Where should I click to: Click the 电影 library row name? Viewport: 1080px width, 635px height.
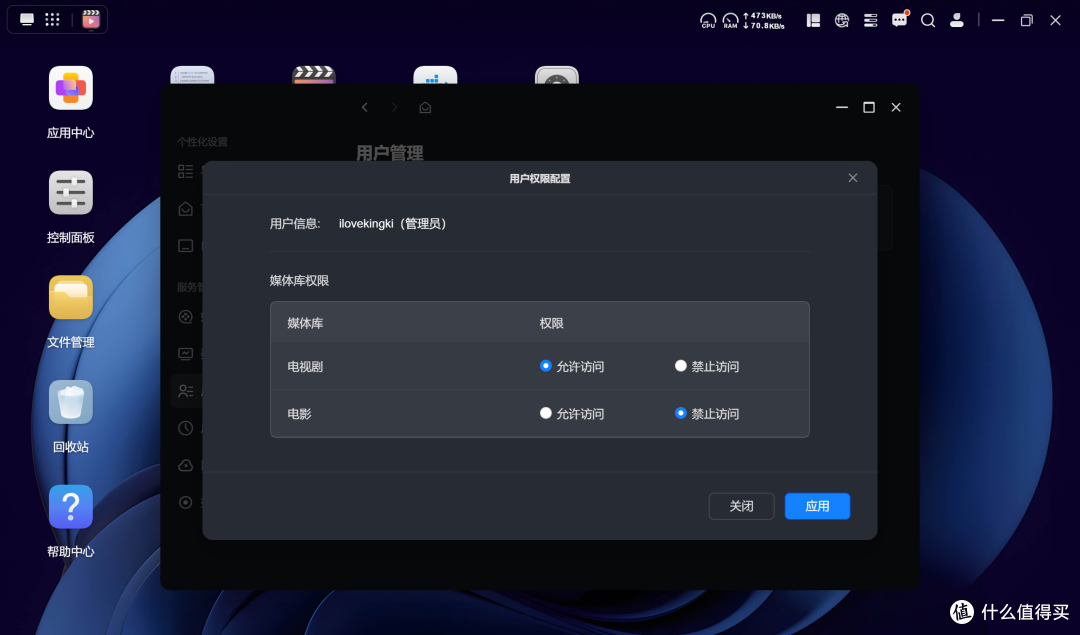pos(300,414)
